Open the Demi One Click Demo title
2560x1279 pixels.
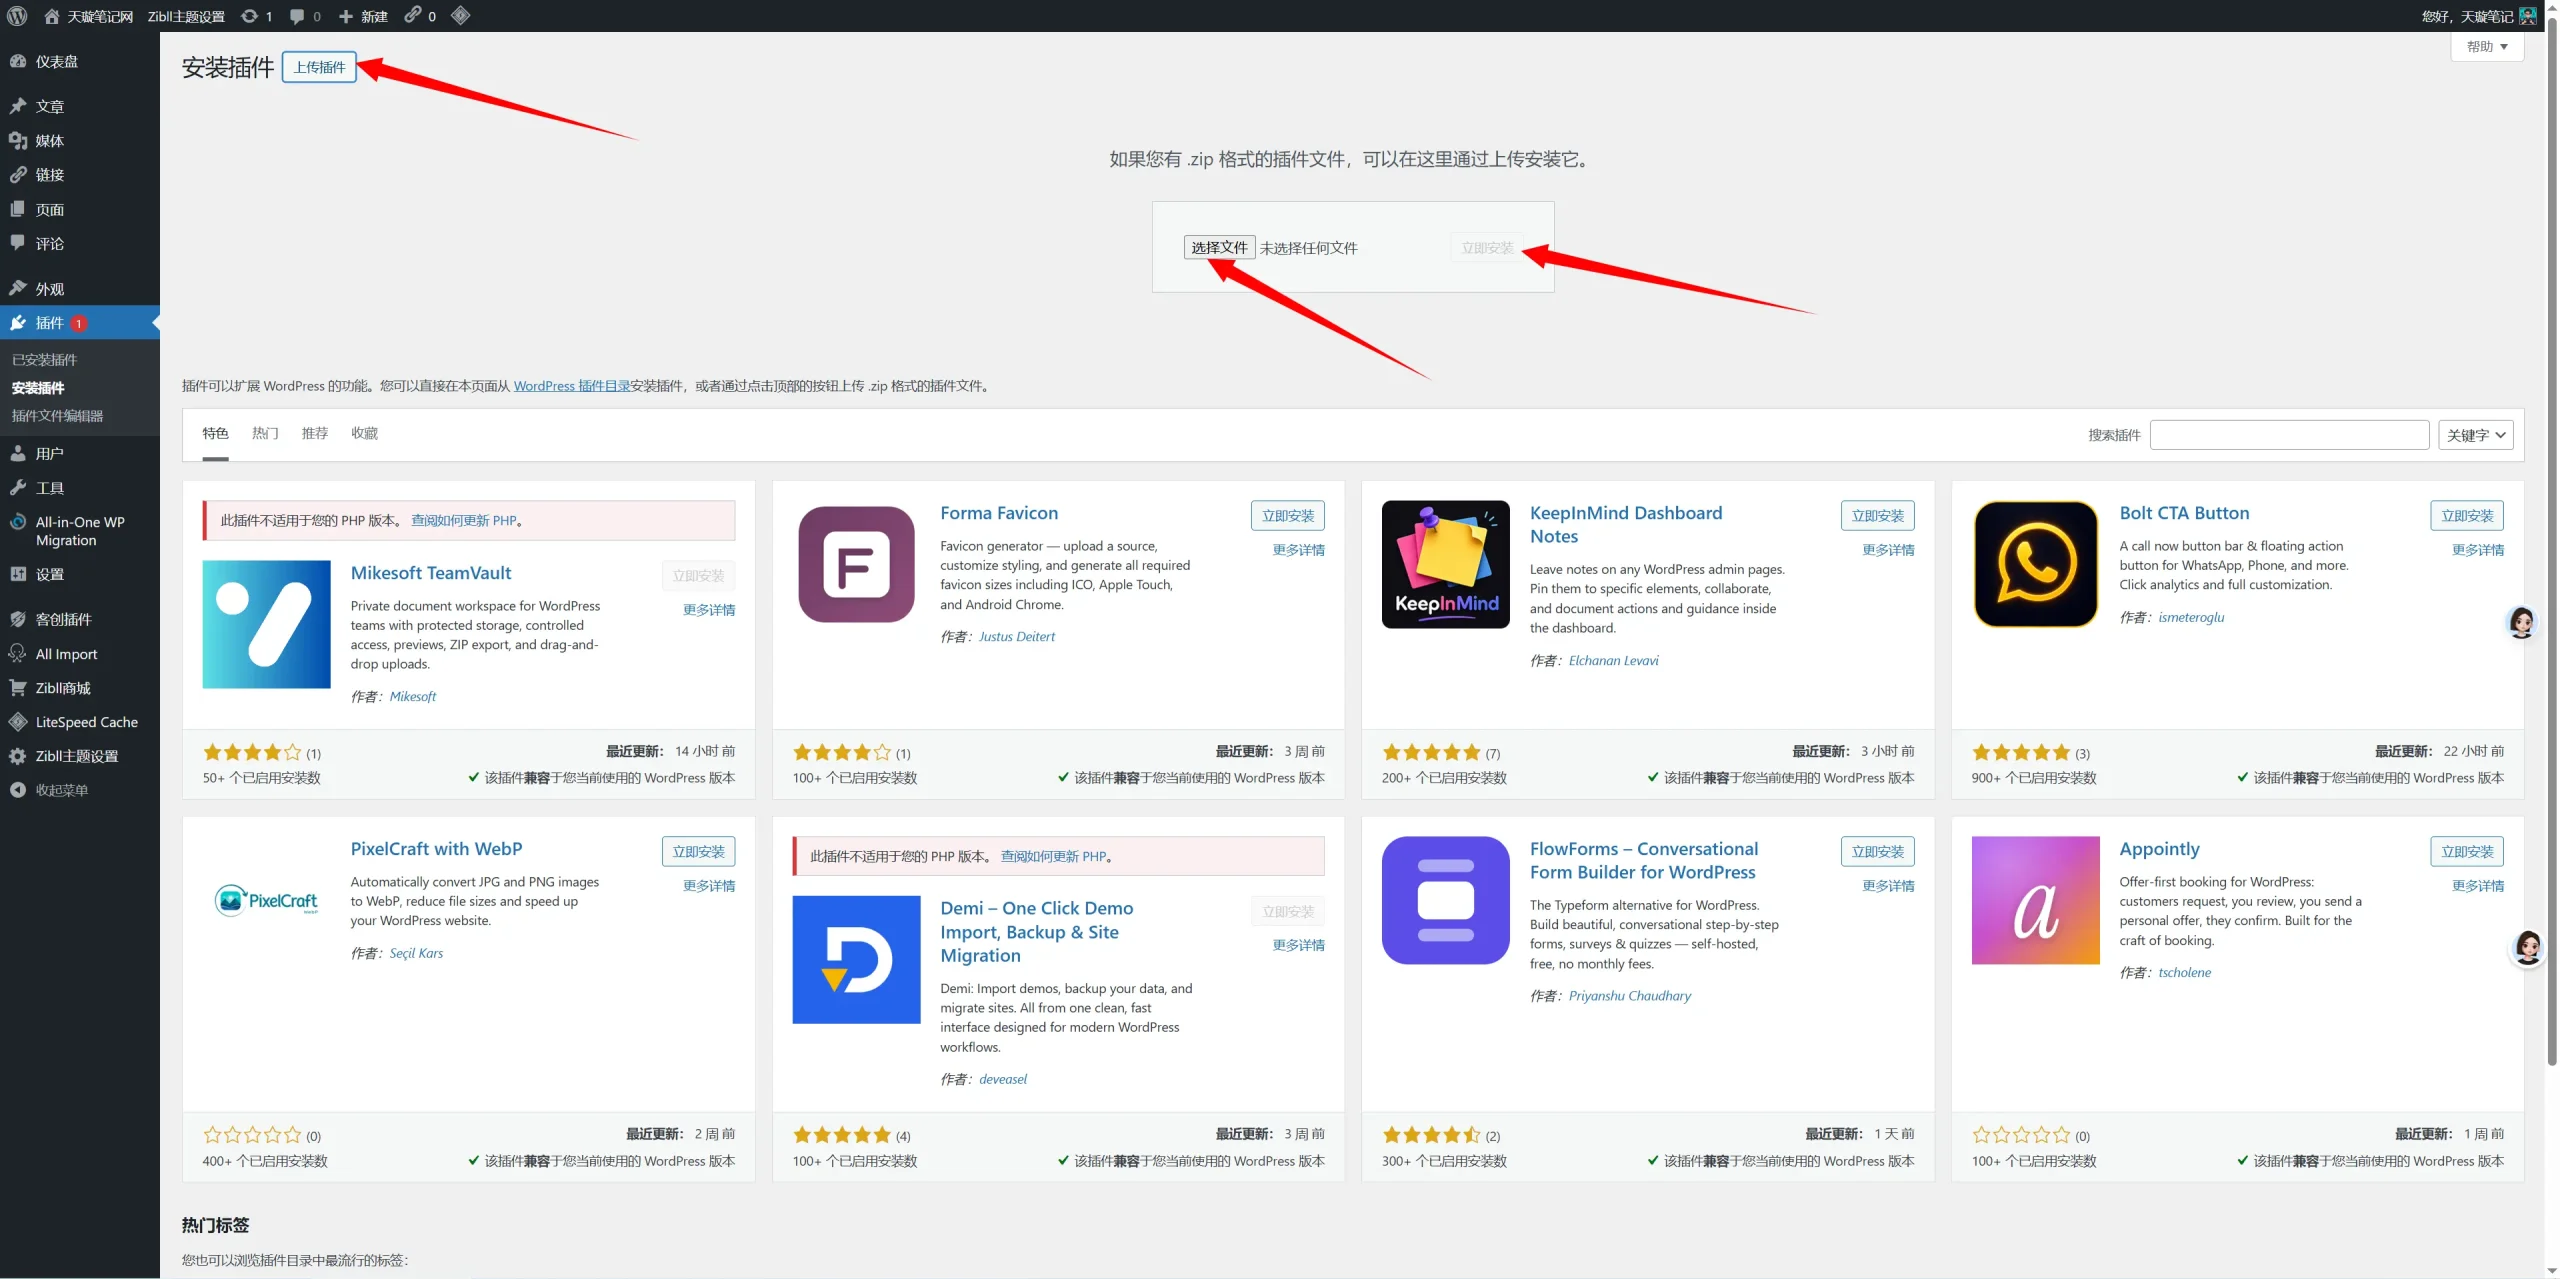click(1037, 932)
